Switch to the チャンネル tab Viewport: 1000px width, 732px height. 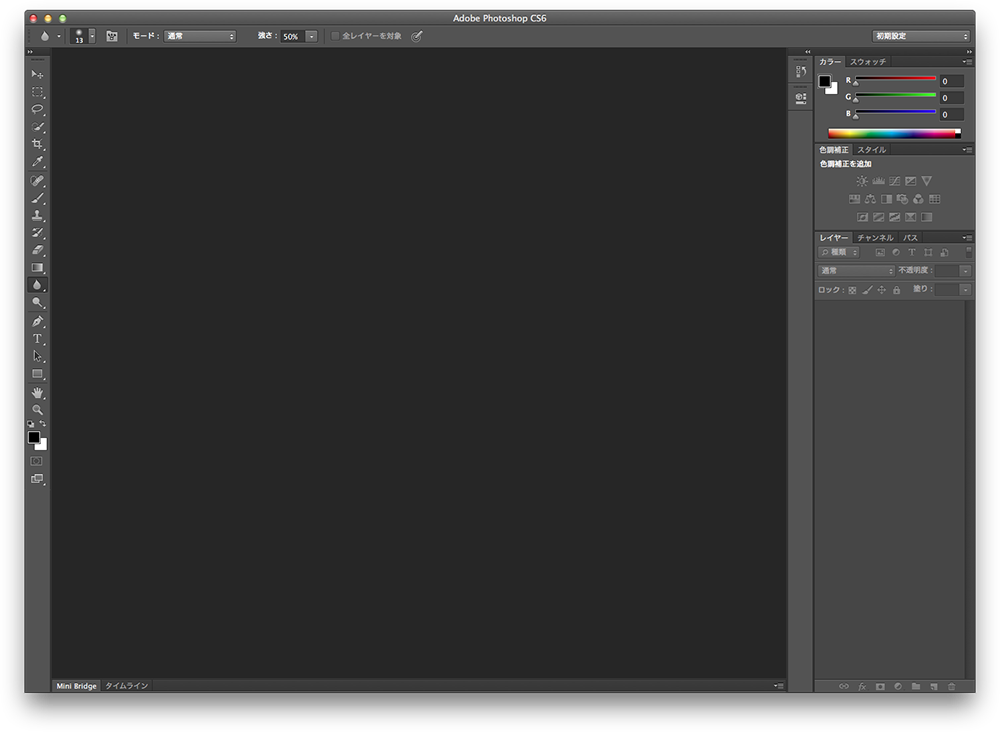[875, 238]
